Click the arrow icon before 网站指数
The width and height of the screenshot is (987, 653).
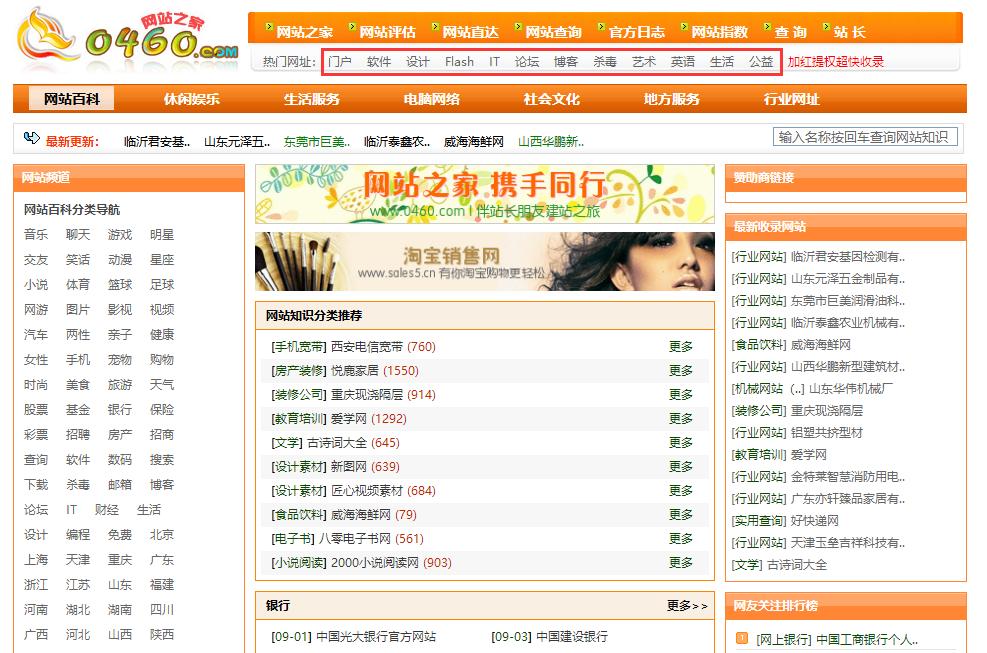tap(685, 25)
